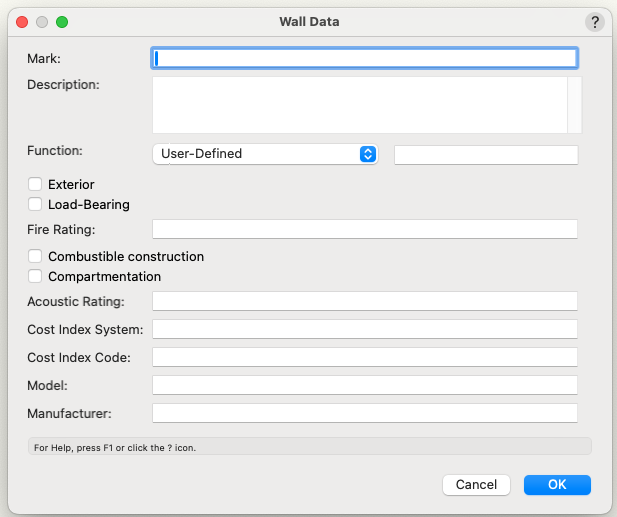The height and width of the screenshot is (517, 617).
Task: Close the Wall Data dialog with the red button
Action: click(22, 21)
